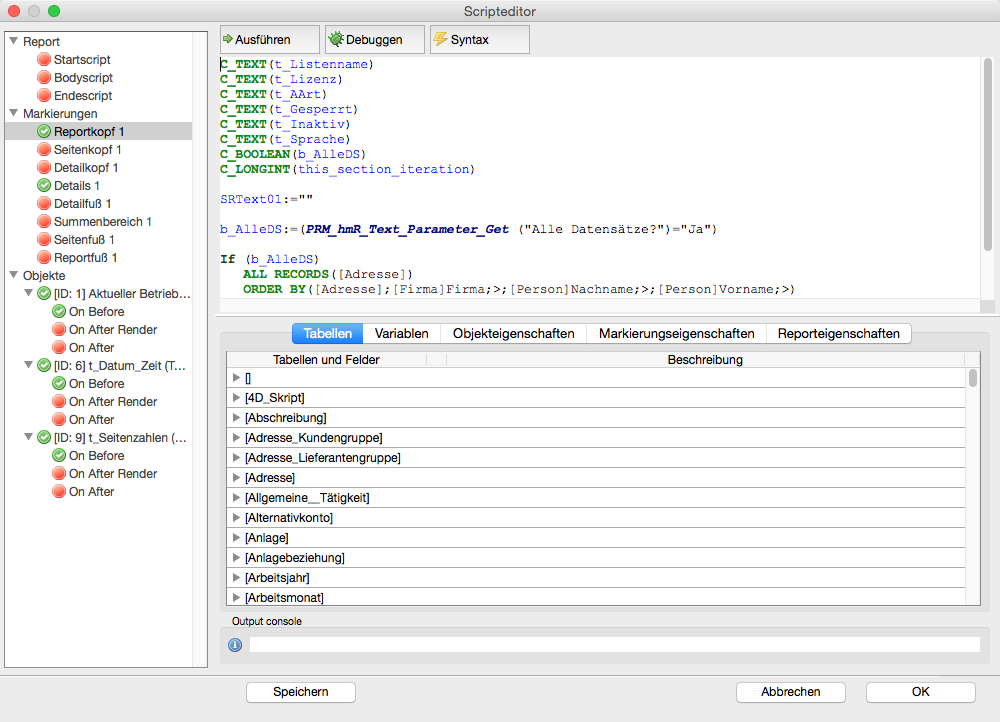Expand the [Adresse] table row
Image resolution: width=1000 pixels, height=722 pixels.
point(236,478)
